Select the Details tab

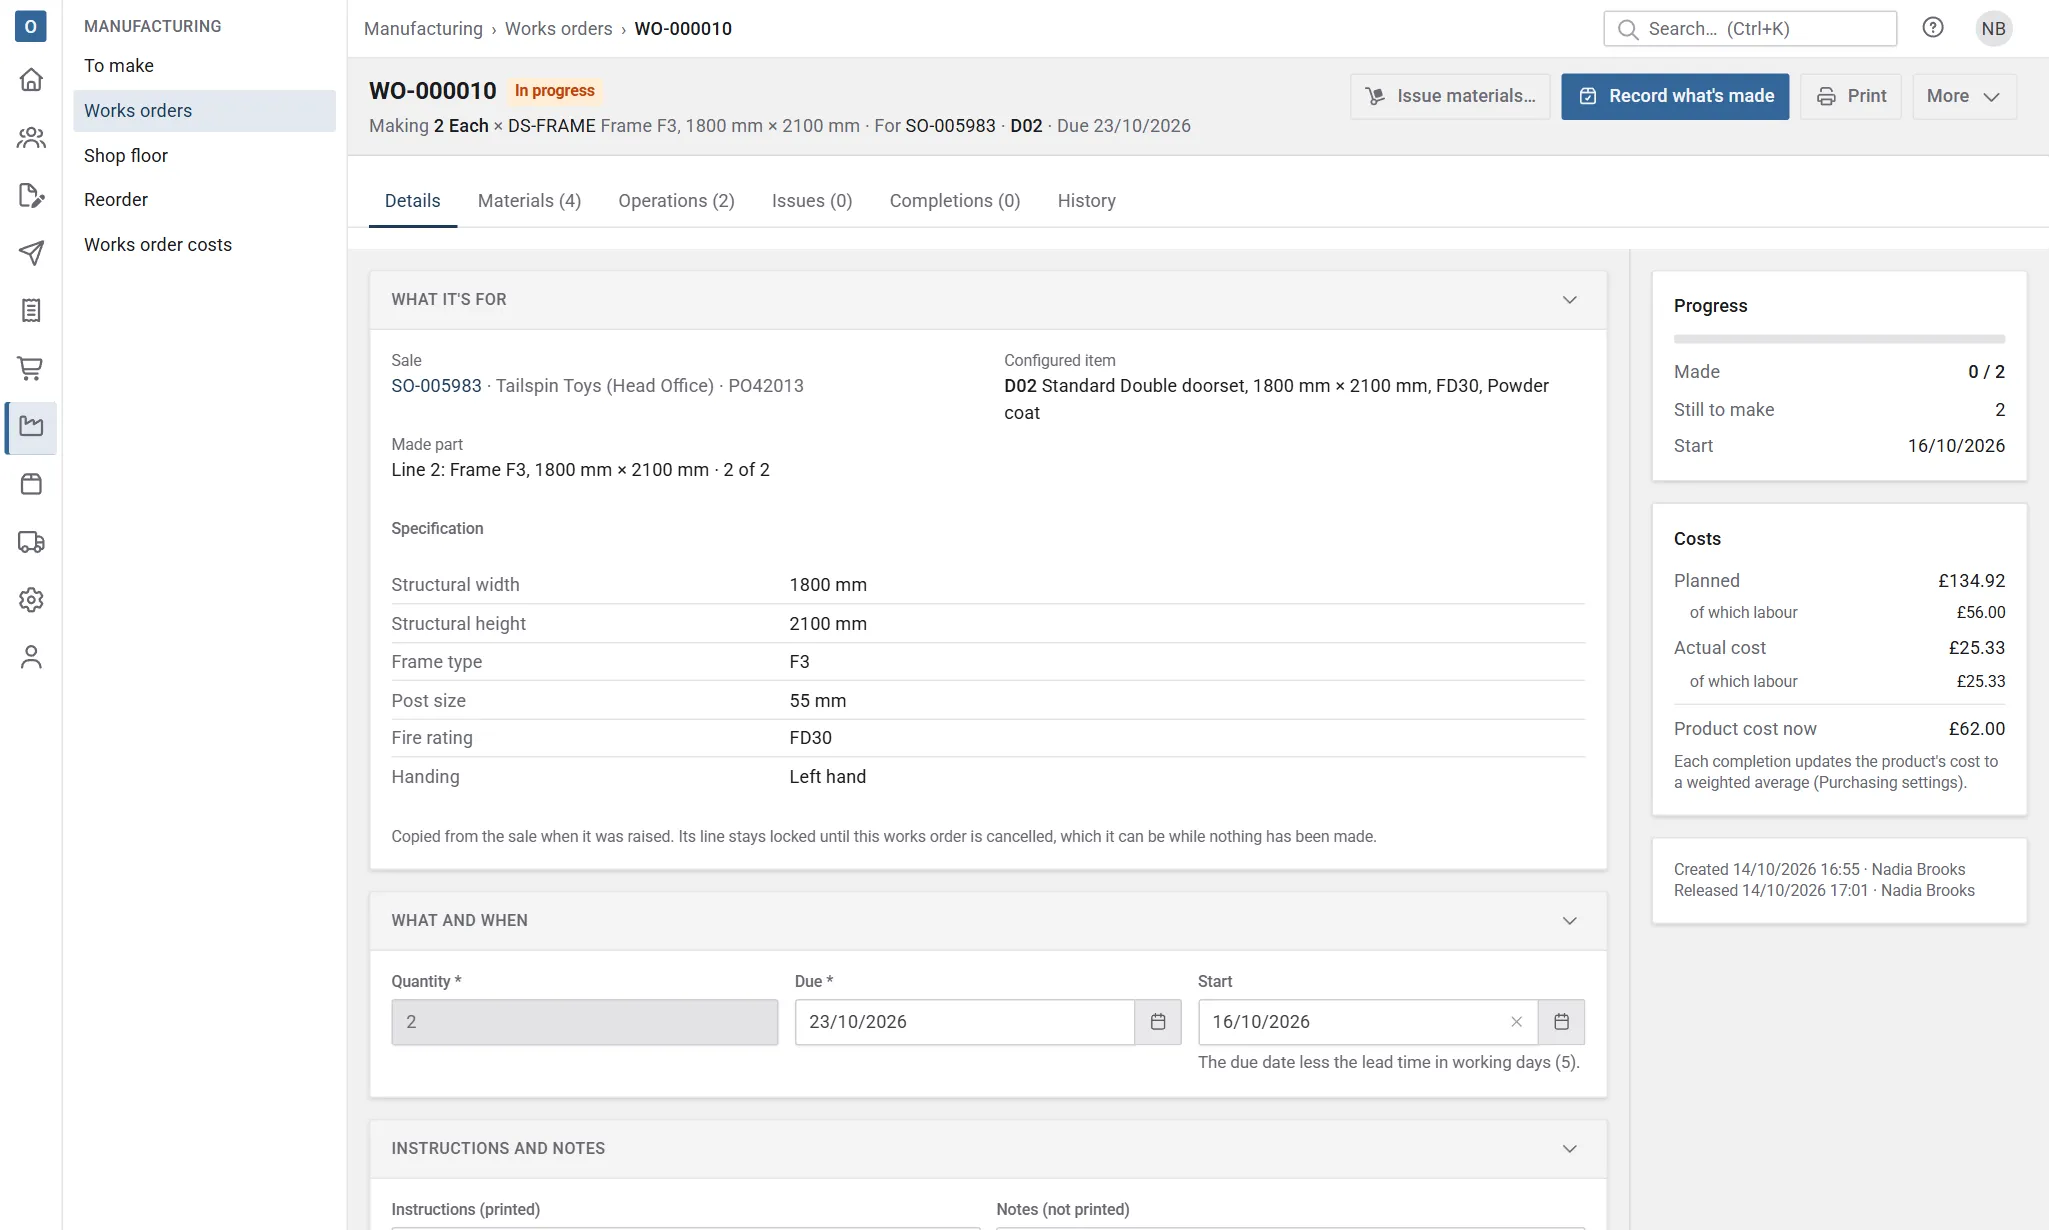(412, 201)
